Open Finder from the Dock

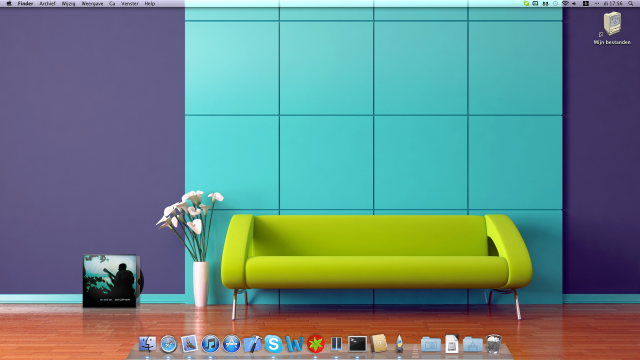[147, 344]
